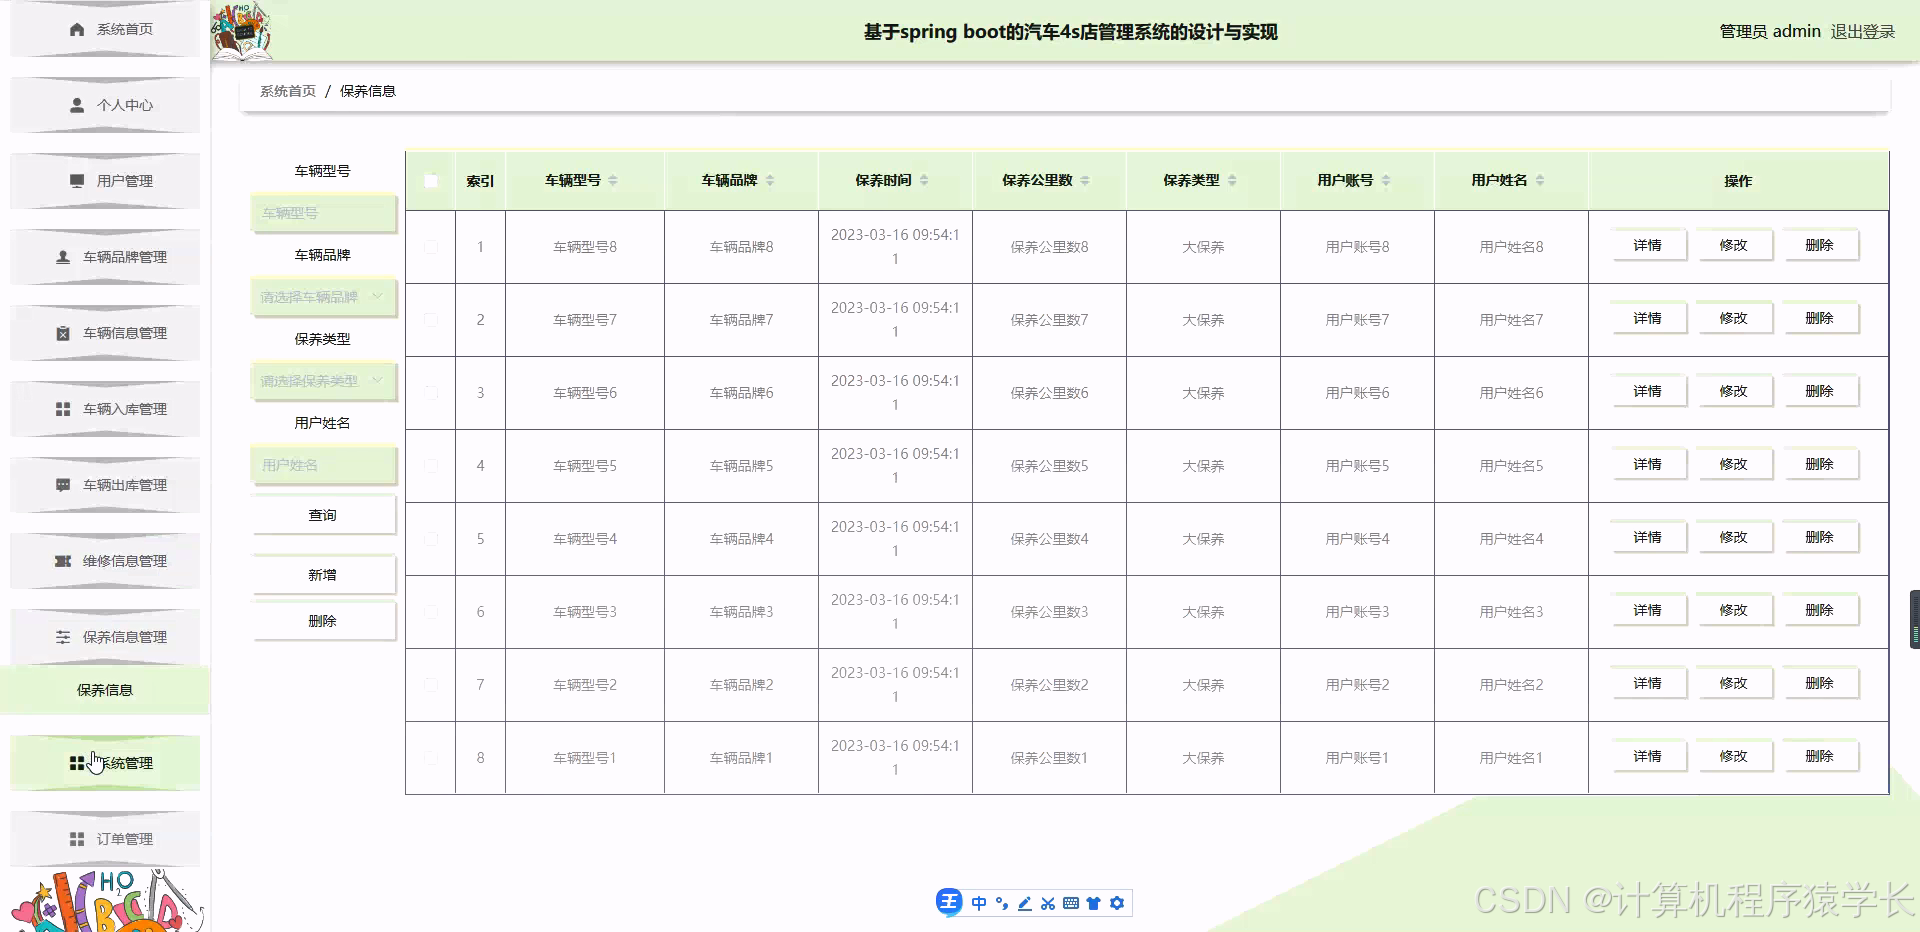Click the 退出登录 logout link
Viewport: 1920px width, 932px height.
pos(1862,31)
